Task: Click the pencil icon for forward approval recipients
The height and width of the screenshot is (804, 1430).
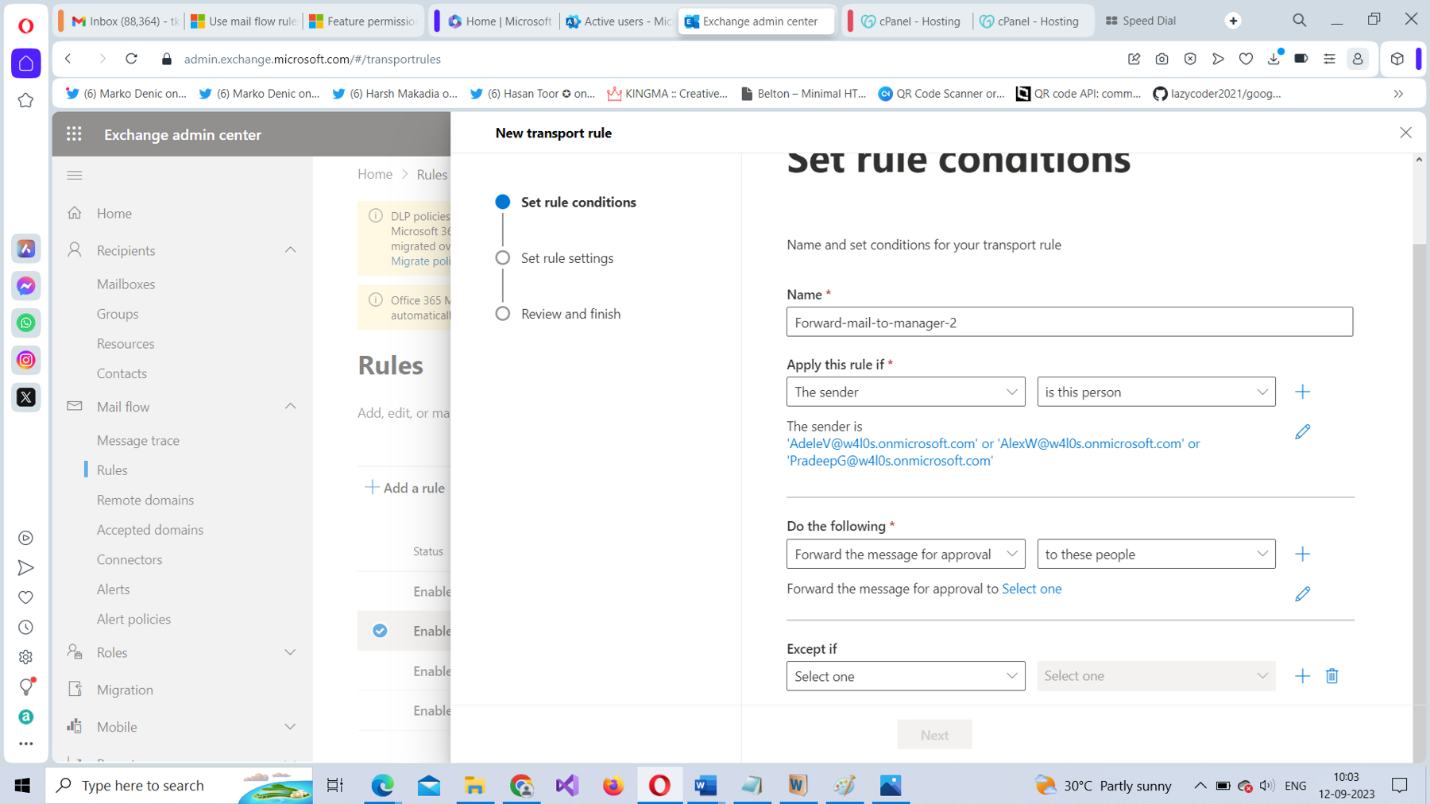Action: pos(1302,594)
